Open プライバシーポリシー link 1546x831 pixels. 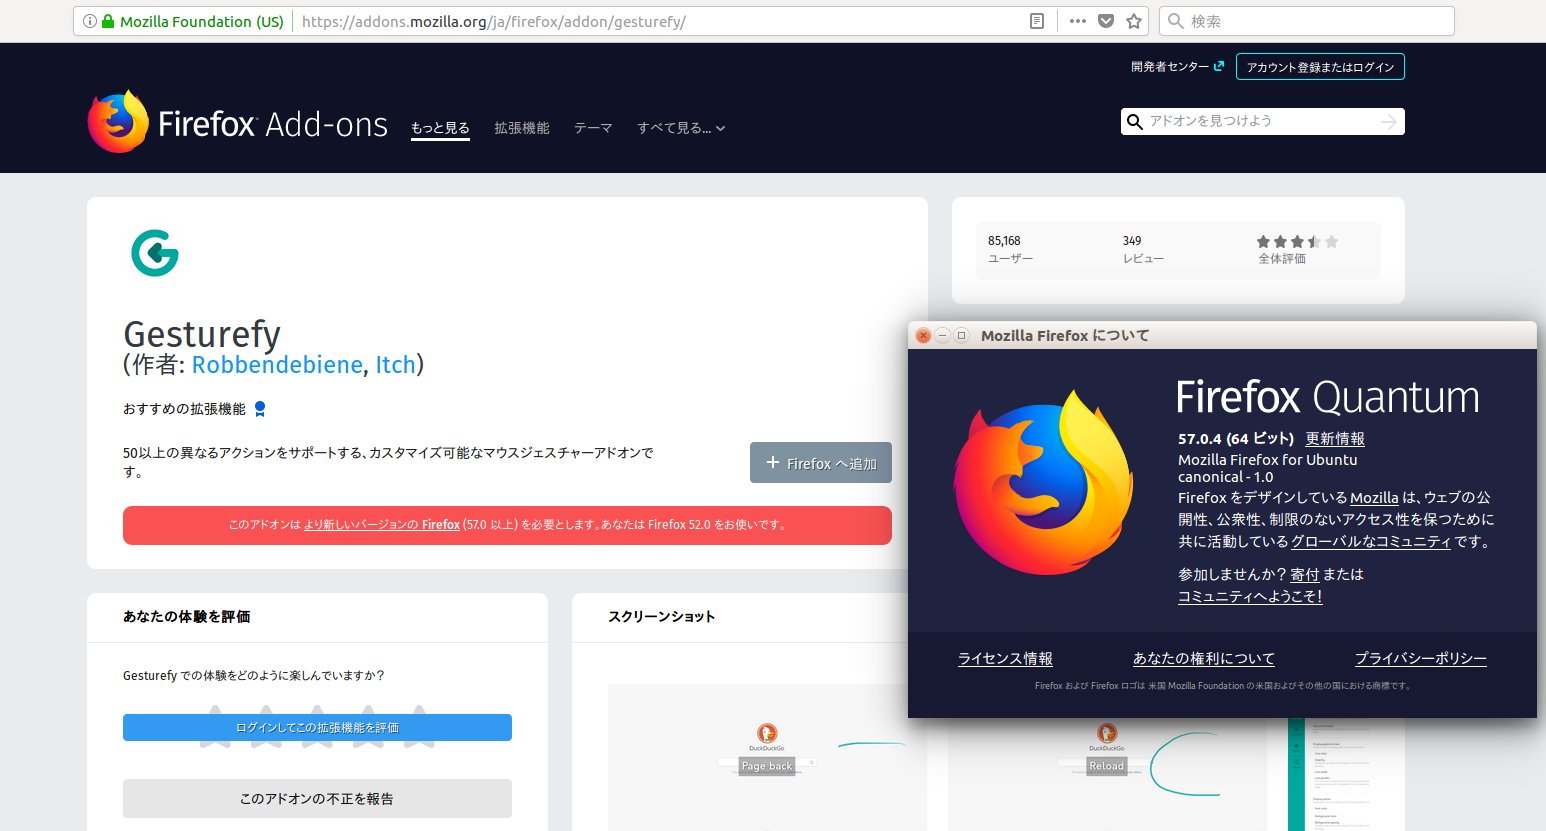[1421, 659]
